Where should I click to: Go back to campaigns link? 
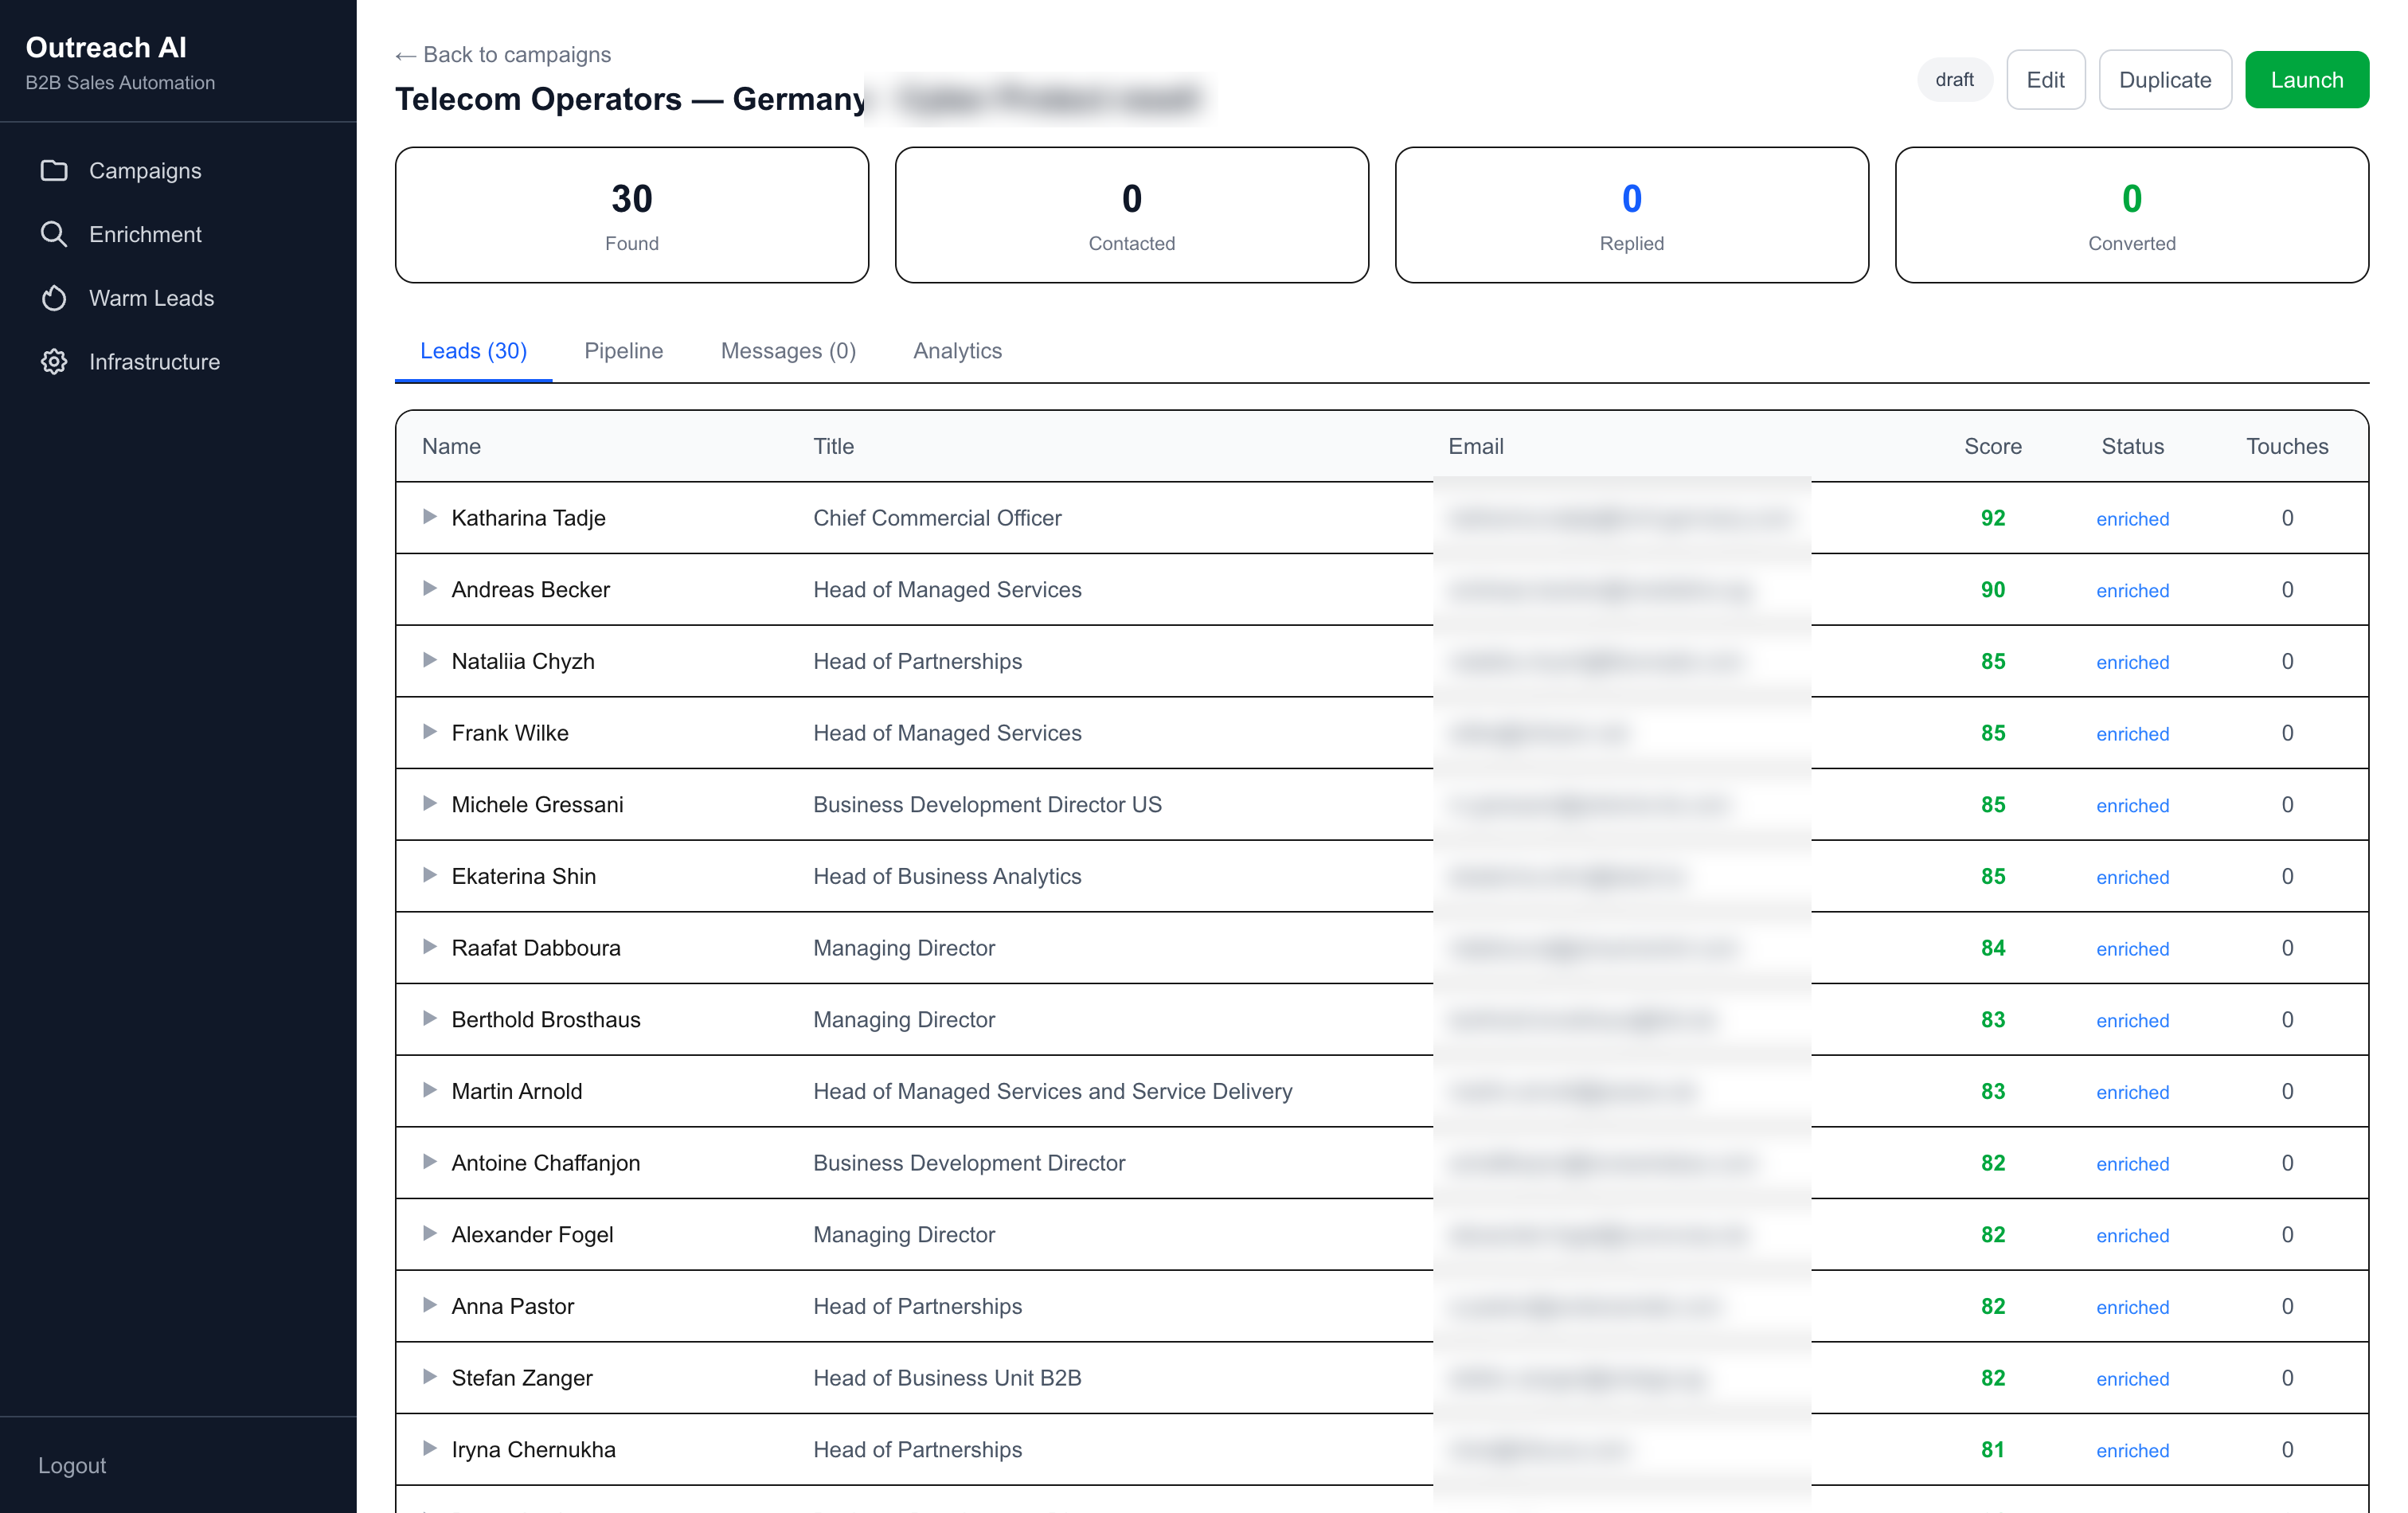coord(503,55)
